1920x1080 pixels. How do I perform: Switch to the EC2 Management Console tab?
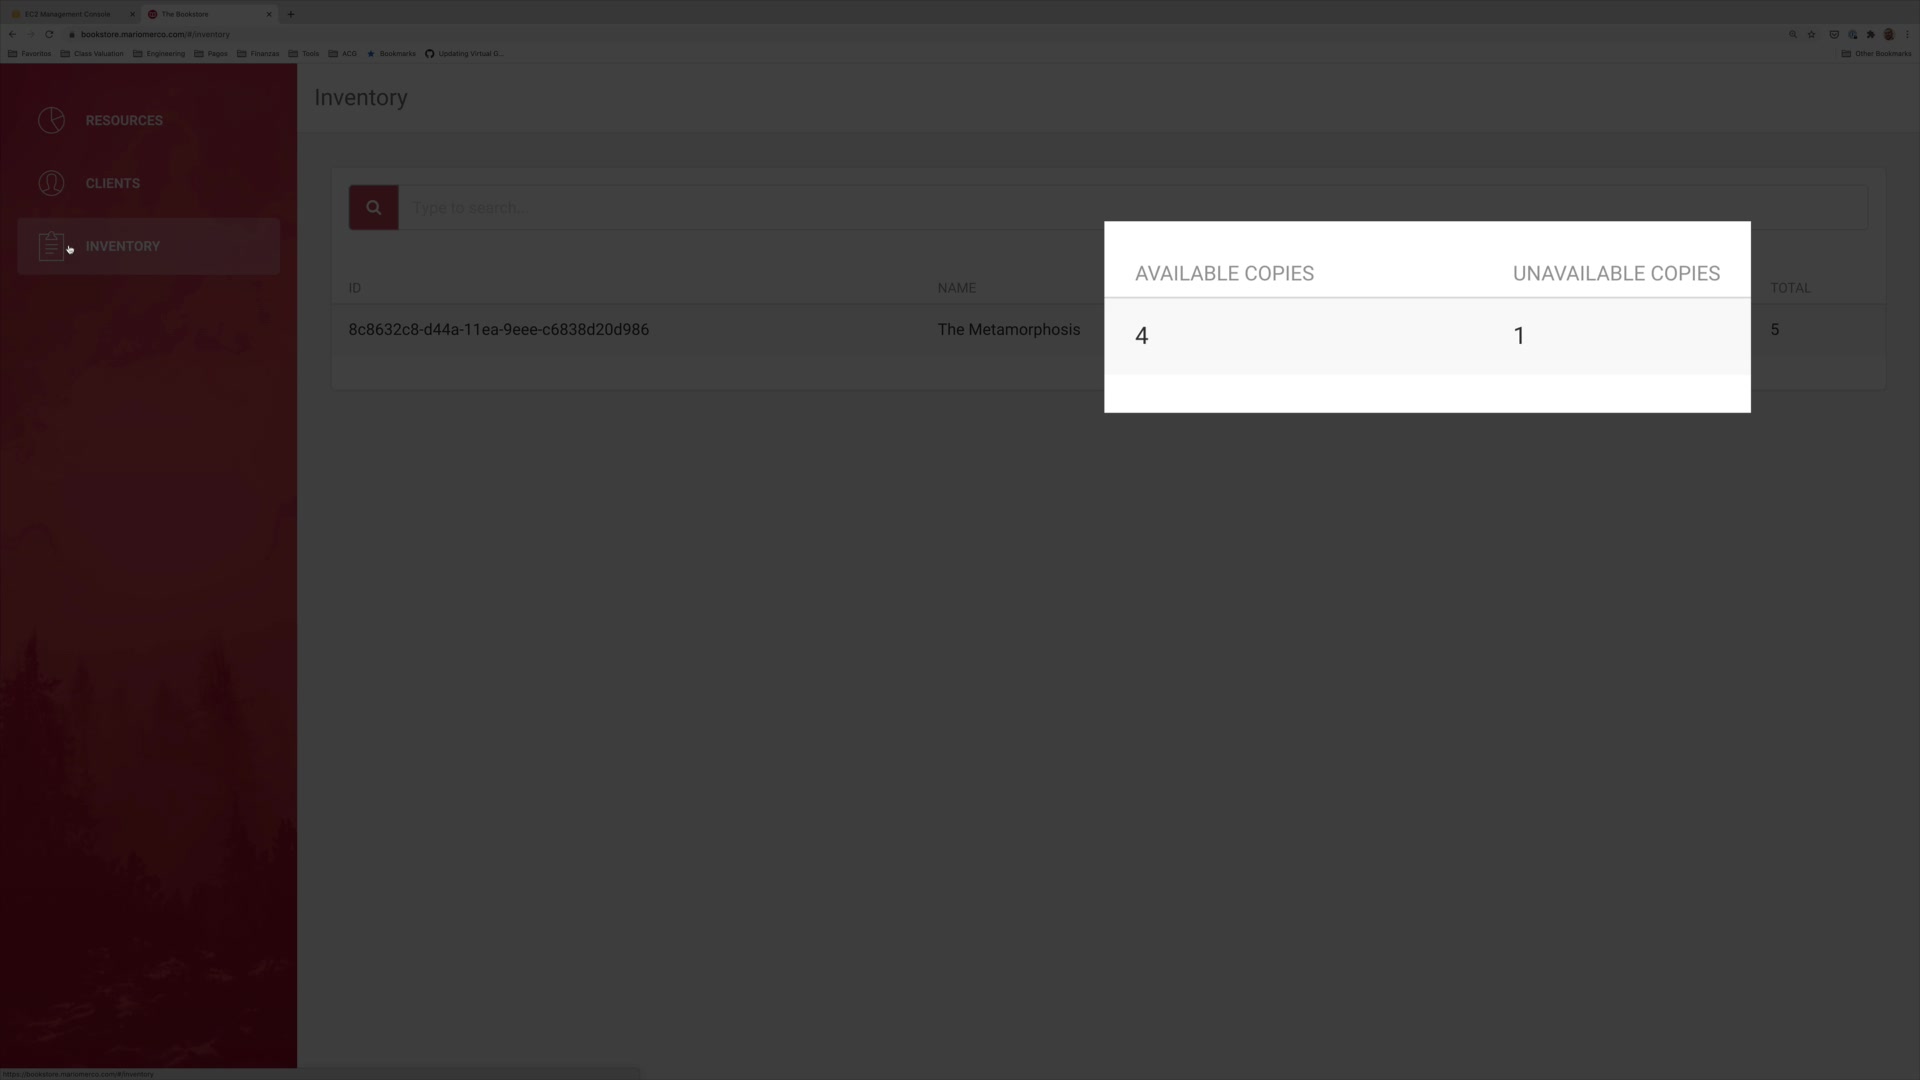pos(68,14)
